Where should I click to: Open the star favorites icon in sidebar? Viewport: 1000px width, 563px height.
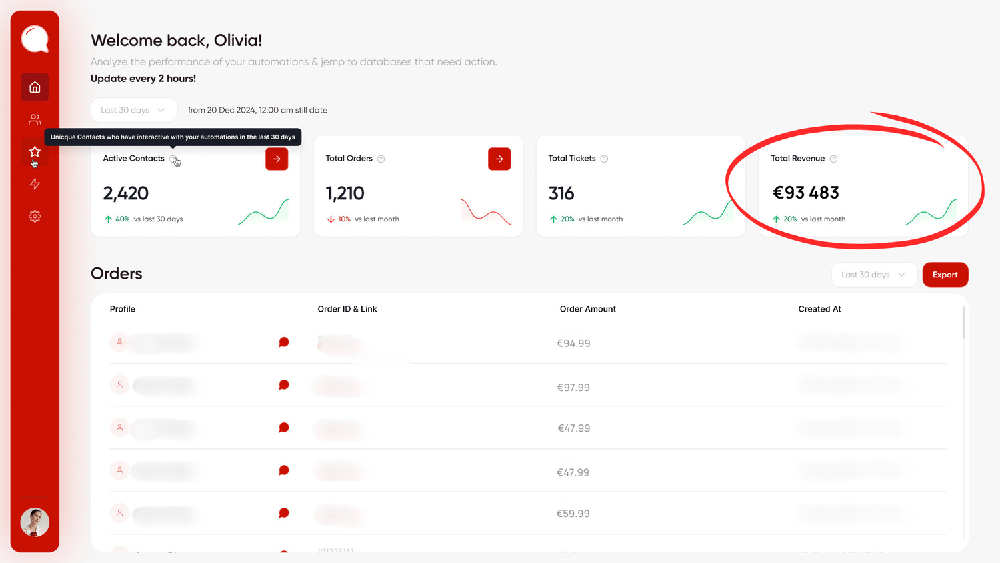click(x=34, y=152)
